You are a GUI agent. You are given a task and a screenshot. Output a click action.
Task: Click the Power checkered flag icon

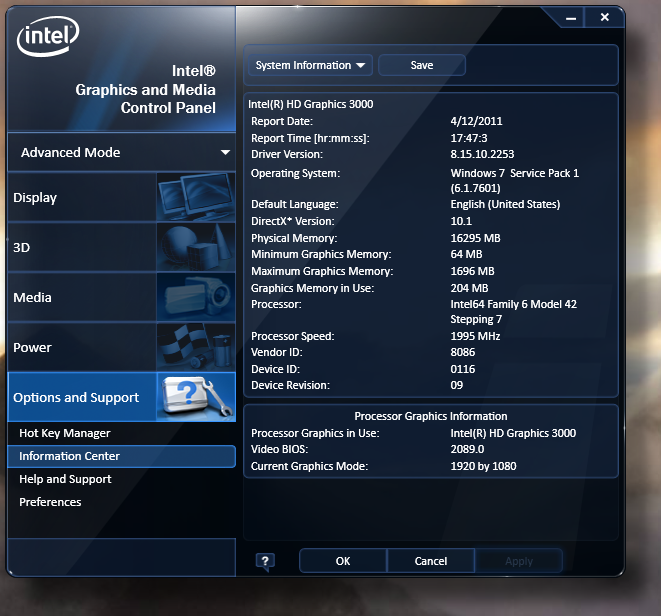pyautogui.click(x=196, y=347)
